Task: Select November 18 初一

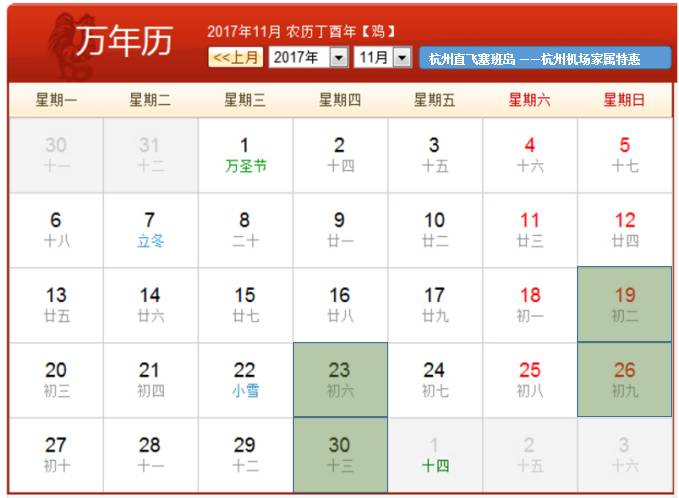Action: click(x=530, y=305)
